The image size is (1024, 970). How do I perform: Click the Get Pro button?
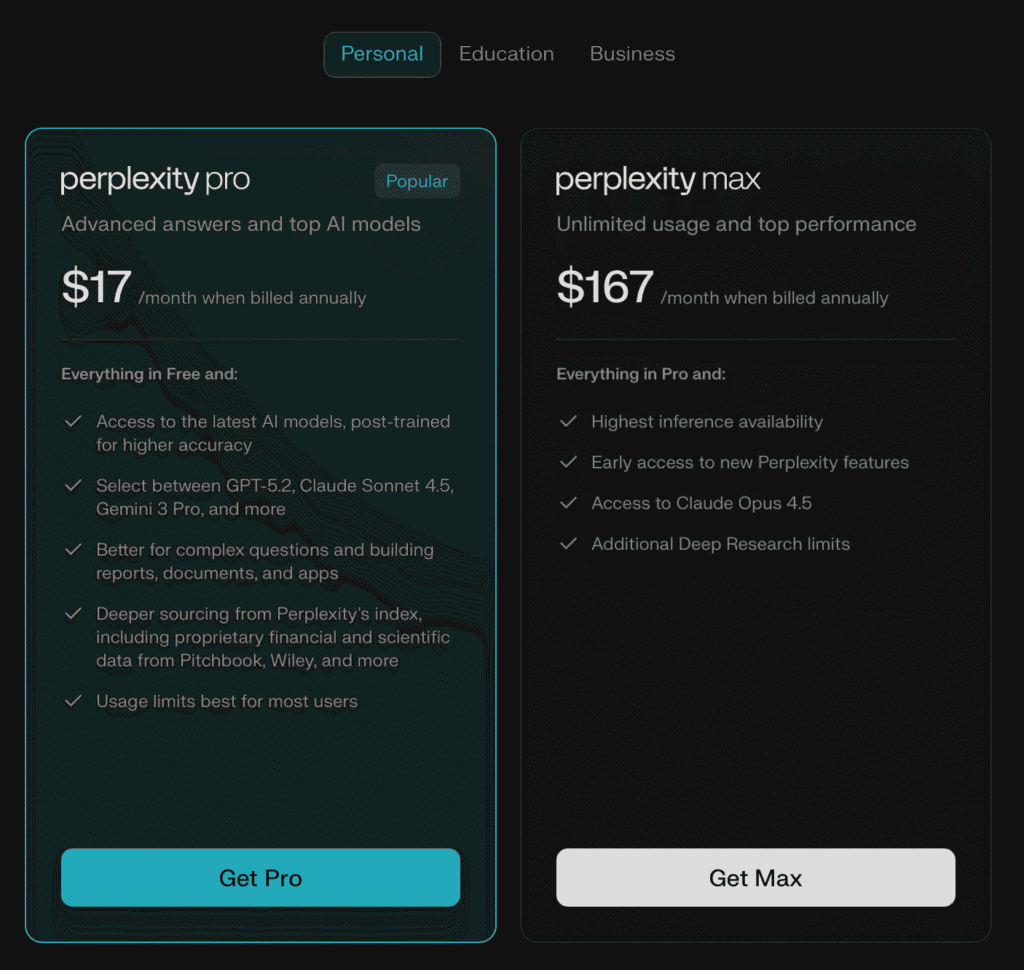pos(260,877)
